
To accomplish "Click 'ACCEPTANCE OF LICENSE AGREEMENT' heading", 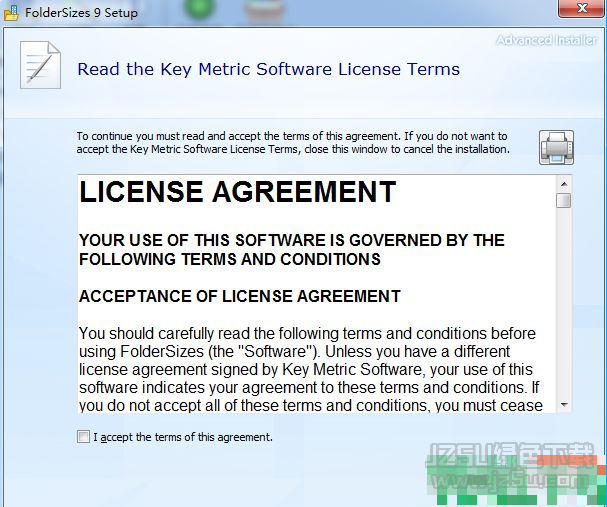I will point(240,296).
